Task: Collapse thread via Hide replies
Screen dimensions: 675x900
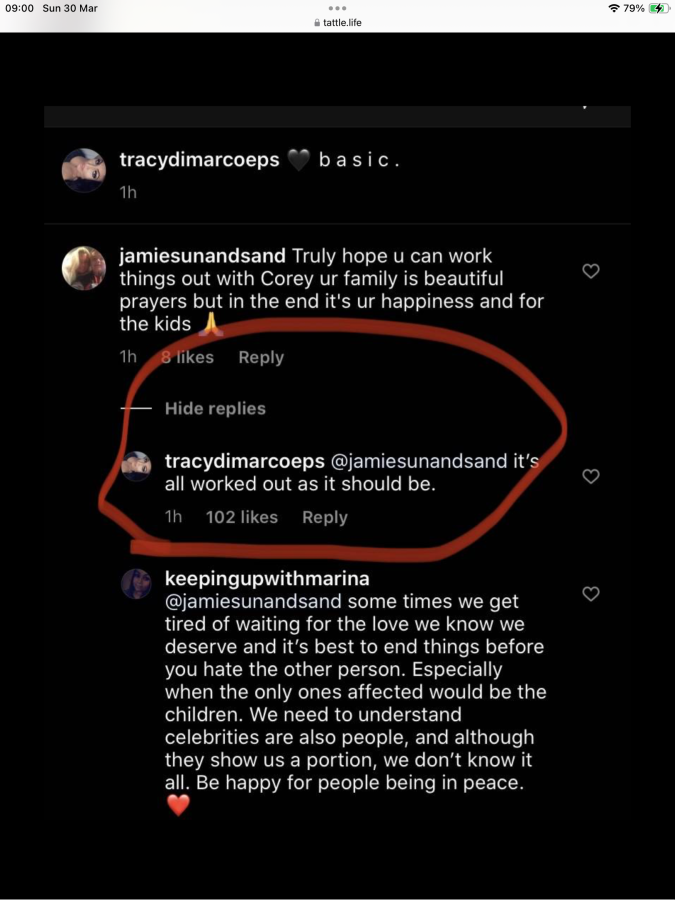Action: pyautogui.click(x=215, y=408)
